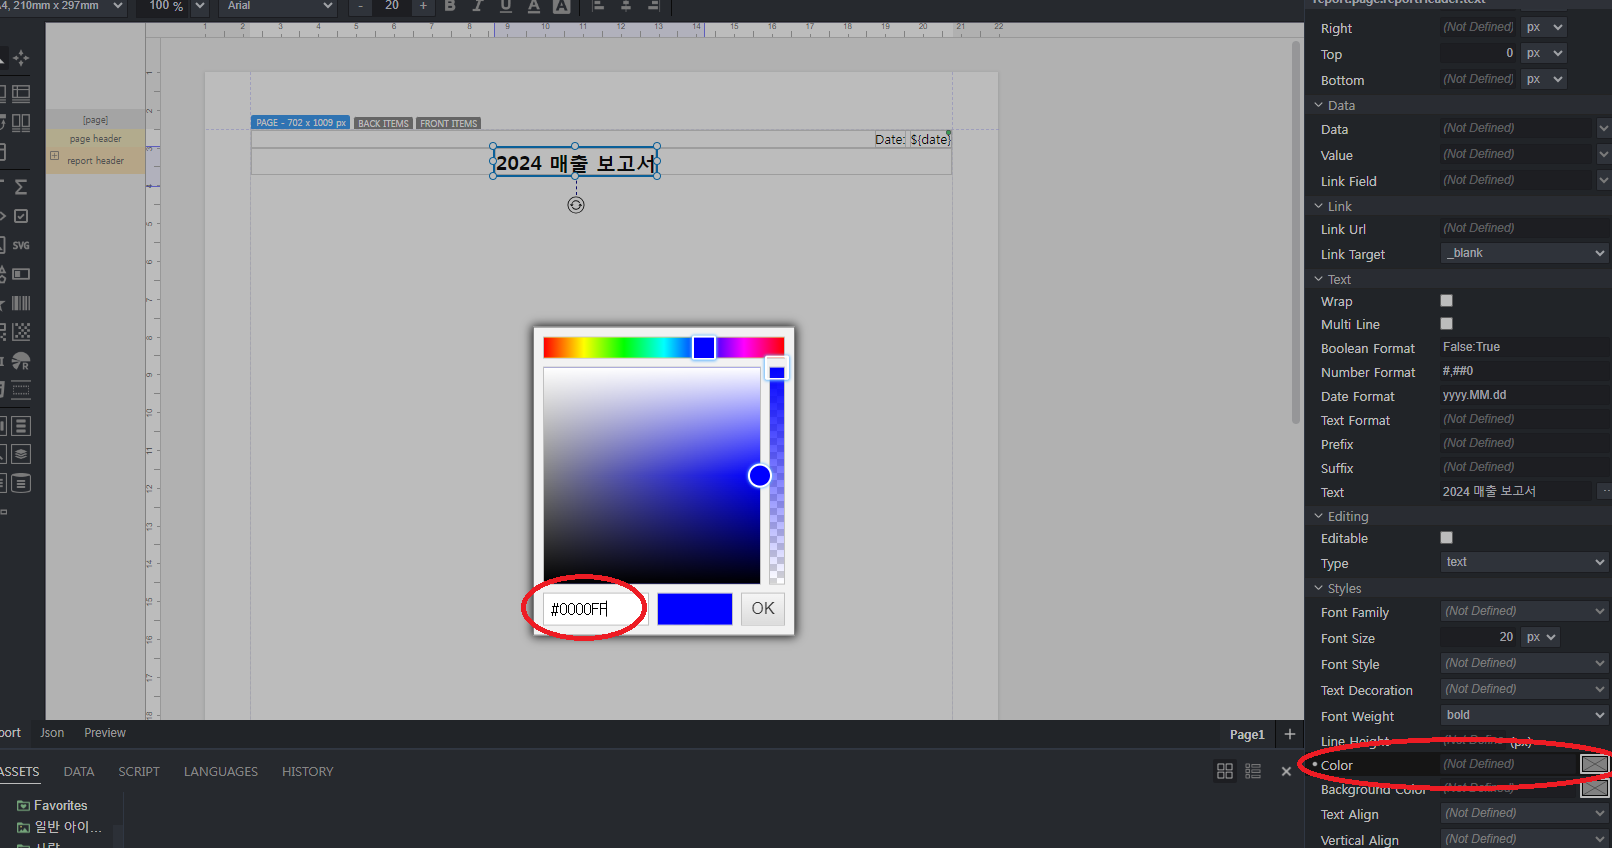The image size is (1612, 848).
Task: Insert the dashed line band element
Action: coord(21,390)
